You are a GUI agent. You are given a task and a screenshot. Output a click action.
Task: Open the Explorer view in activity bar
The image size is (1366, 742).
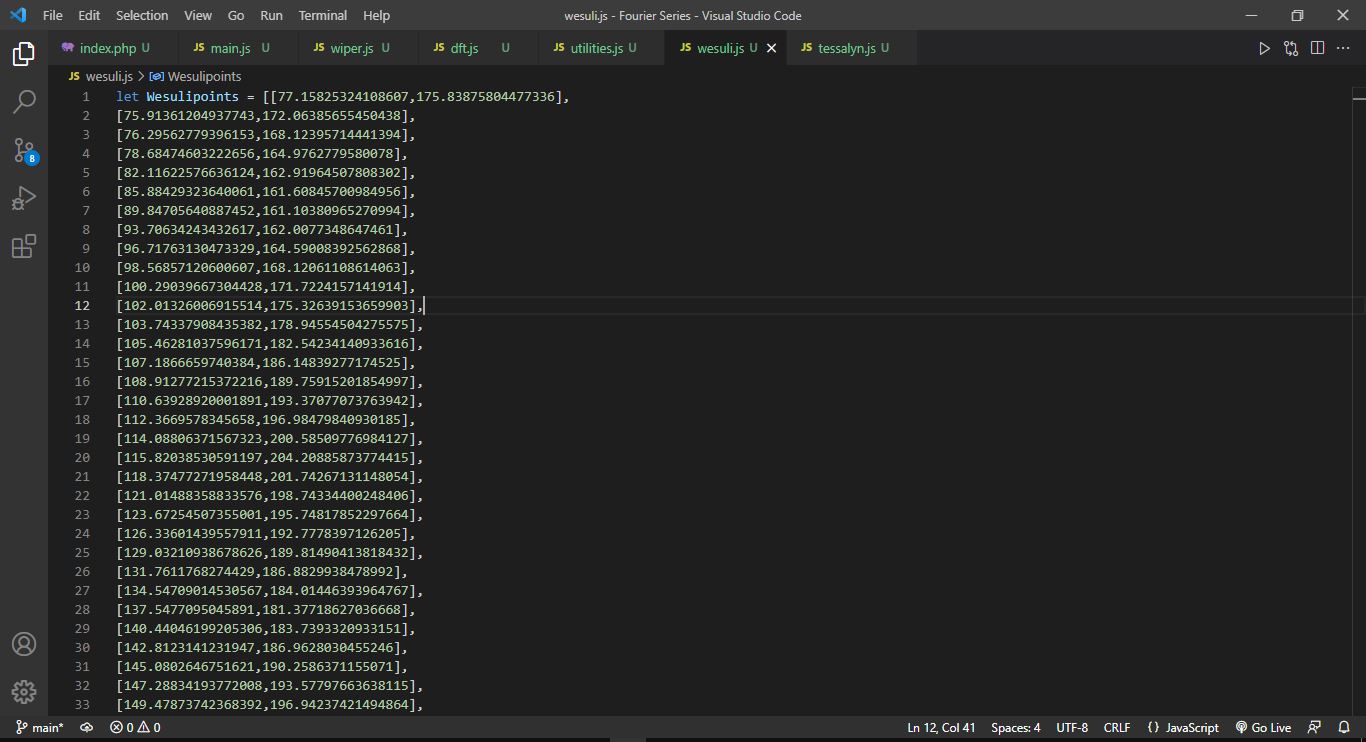click(x=24, y=54)
